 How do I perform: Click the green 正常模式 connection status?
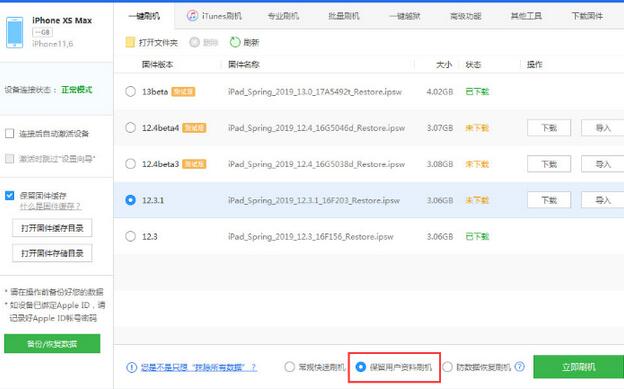[x=76, y=90]
